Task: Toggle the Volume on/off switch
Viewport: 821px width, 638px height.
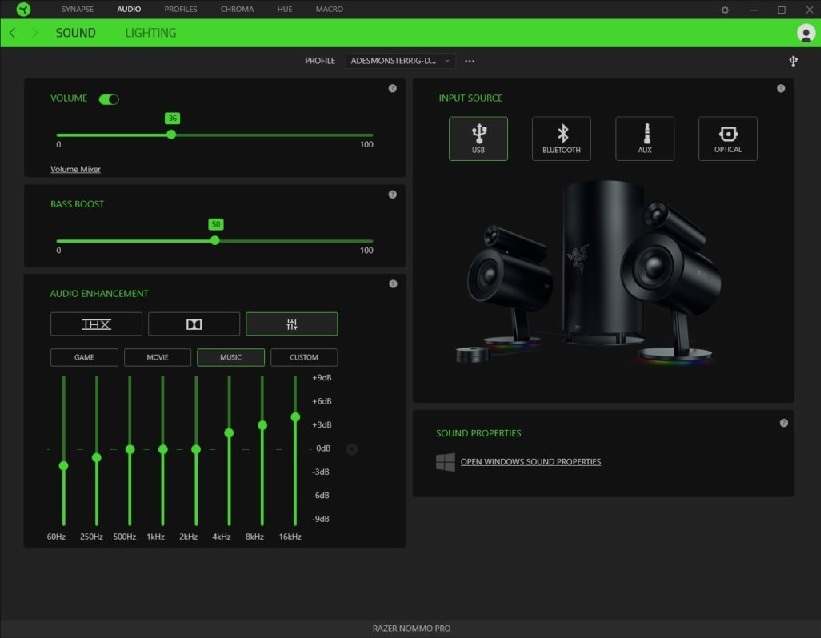Action: 109,99
